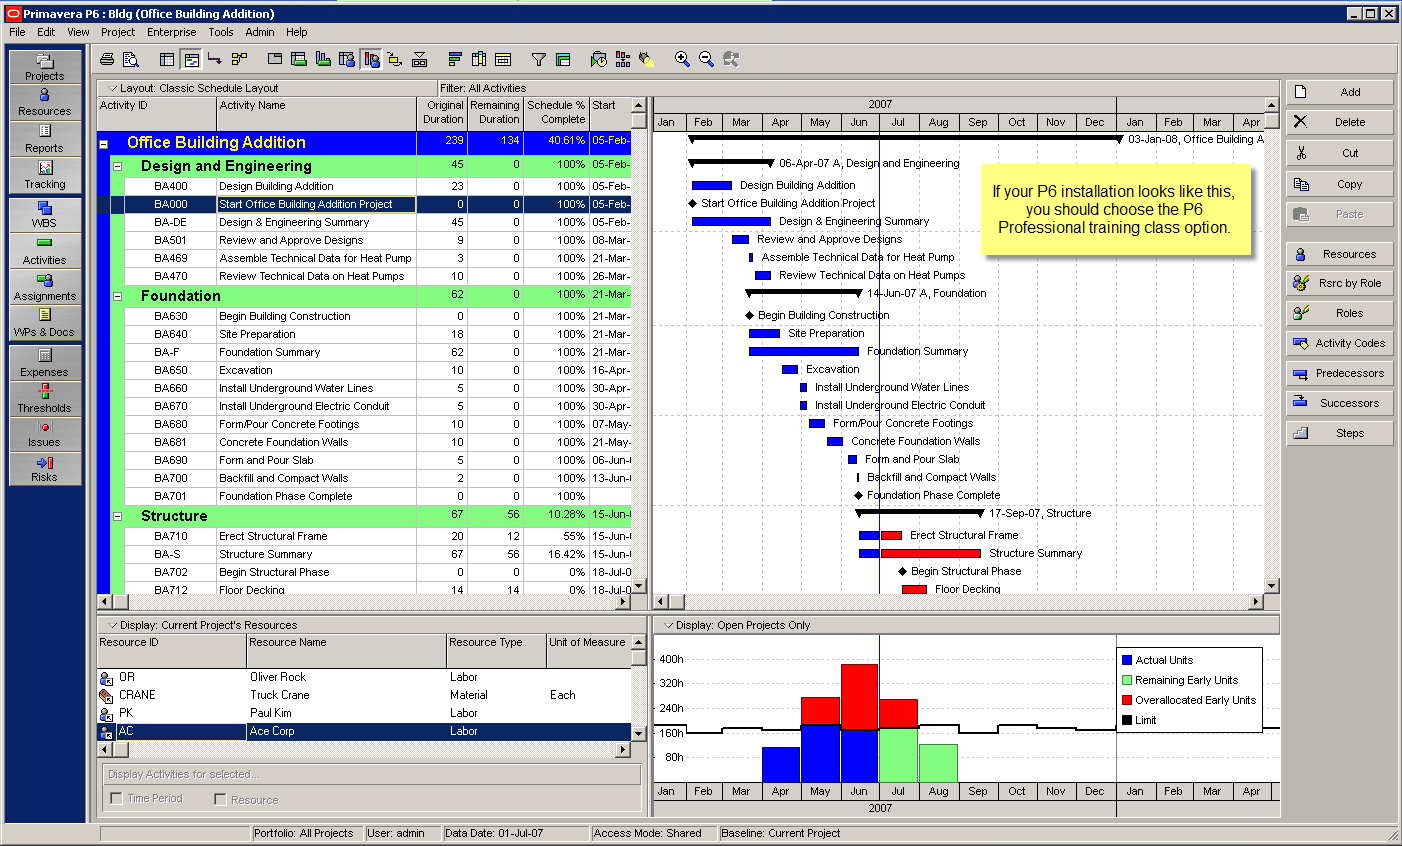
Task: Open the Layout: Classic Schedule Layout dropdown
Action: pyautogui.click(x=113, y=88)
